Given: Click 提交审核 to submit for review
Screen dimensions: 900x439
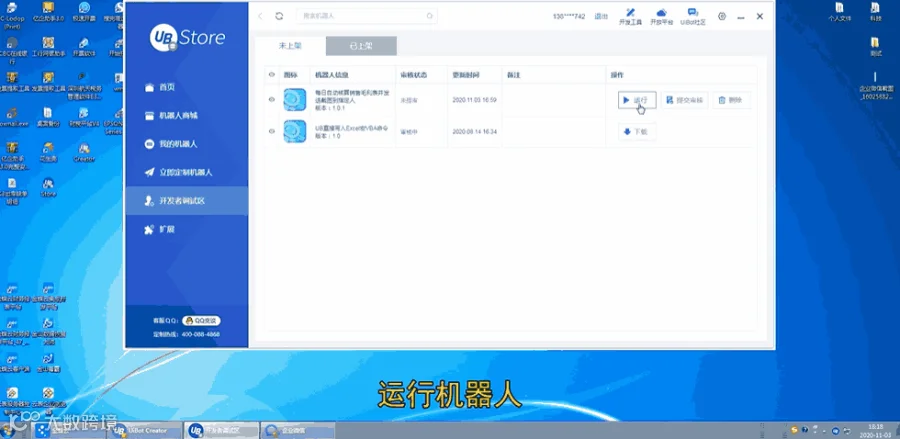Looking at the screenshot, I should [685, 100].
